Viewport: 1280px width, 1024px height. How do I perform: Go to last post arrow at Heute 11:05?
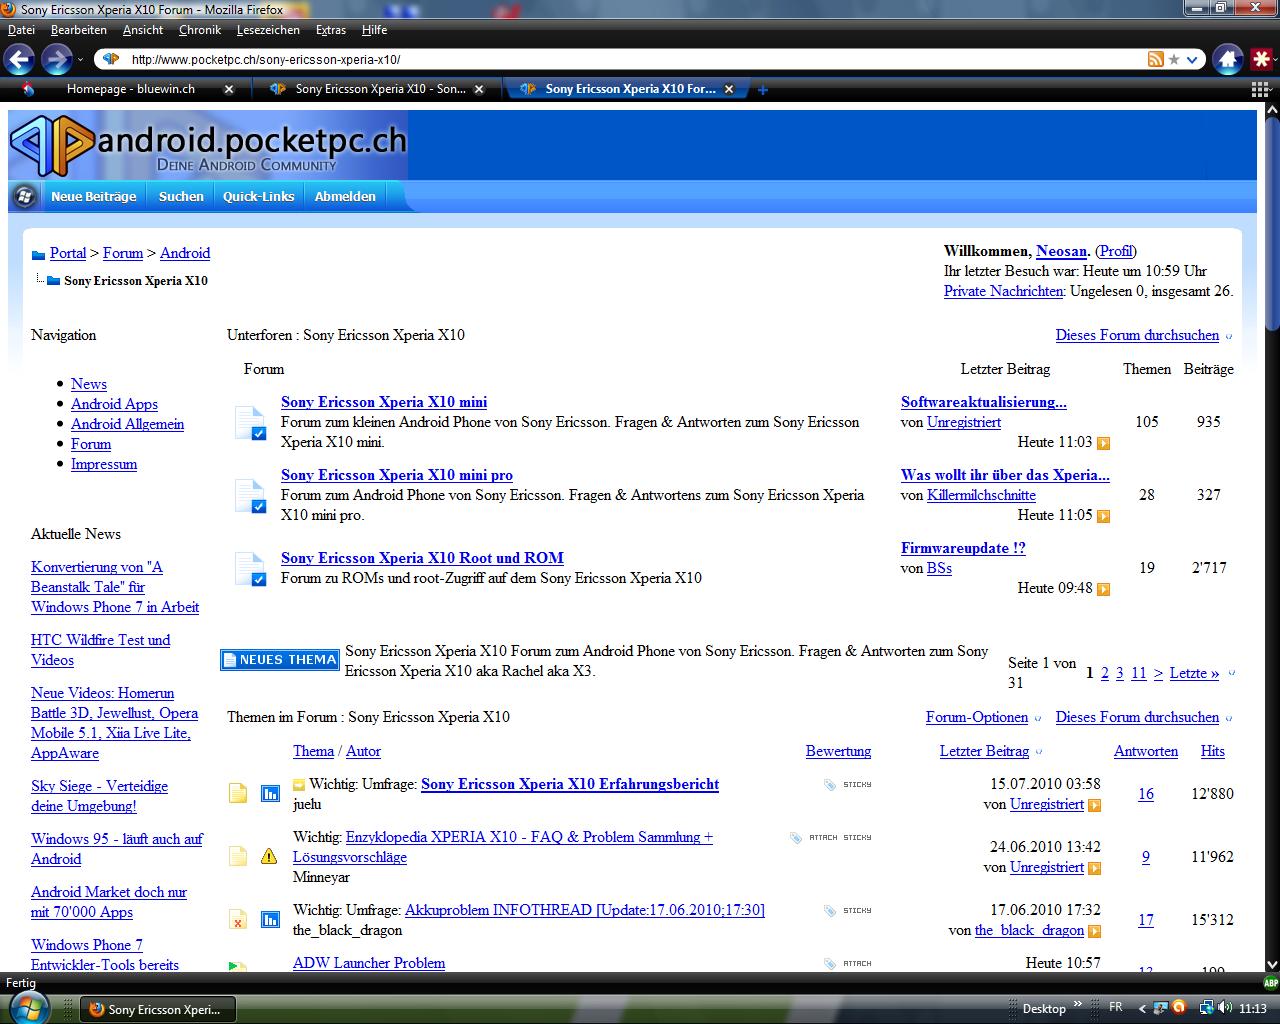pyautogui.click(x=1104, y=516)
